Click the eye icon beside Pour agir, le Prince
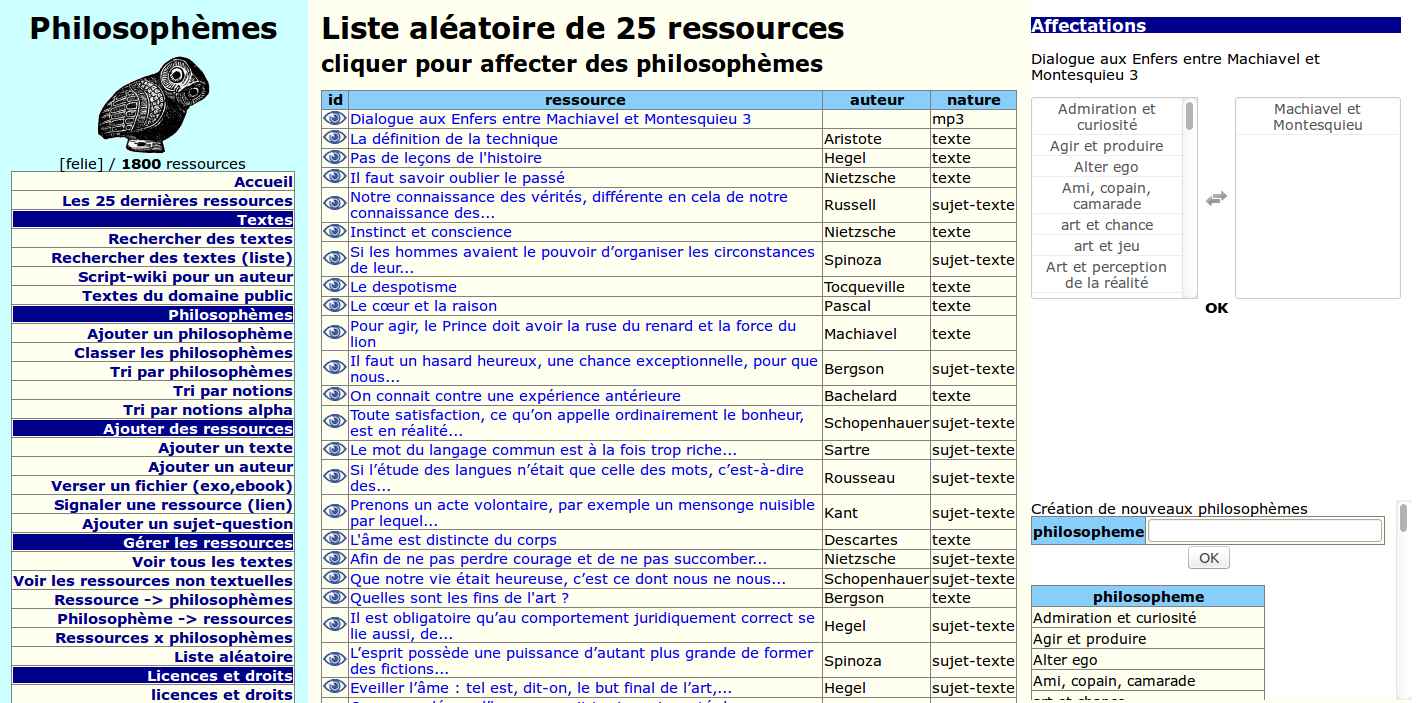The width and height of the screenshot is (1420, 703). (x=334, y=333)
